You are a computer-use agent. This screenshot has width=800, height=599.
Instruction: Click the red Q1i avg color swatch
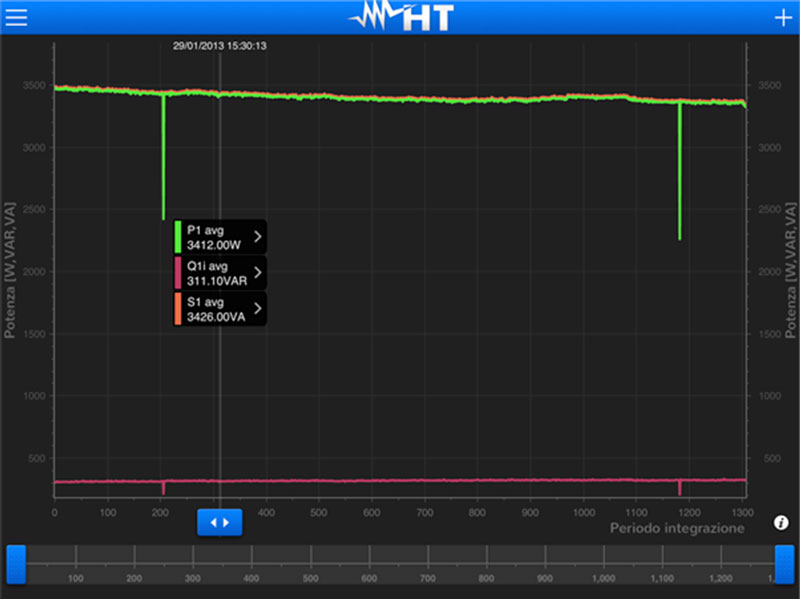coord(178,272)
